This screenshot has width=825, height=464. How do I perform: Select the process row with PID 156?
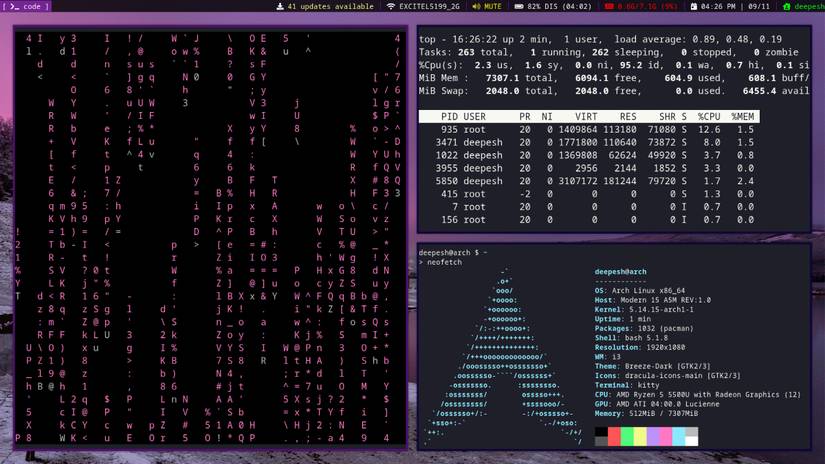click(x=589, y=220)
